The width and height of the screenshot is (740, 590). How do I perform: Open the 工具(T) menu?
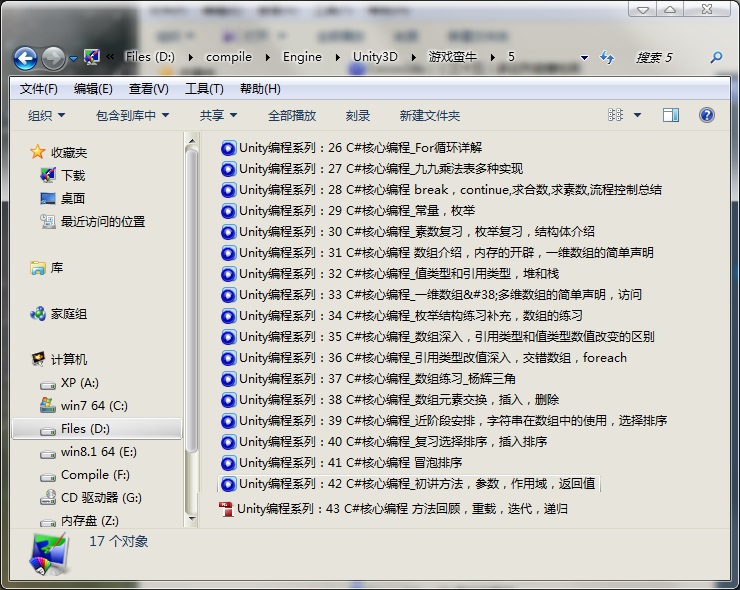[204, 89]
